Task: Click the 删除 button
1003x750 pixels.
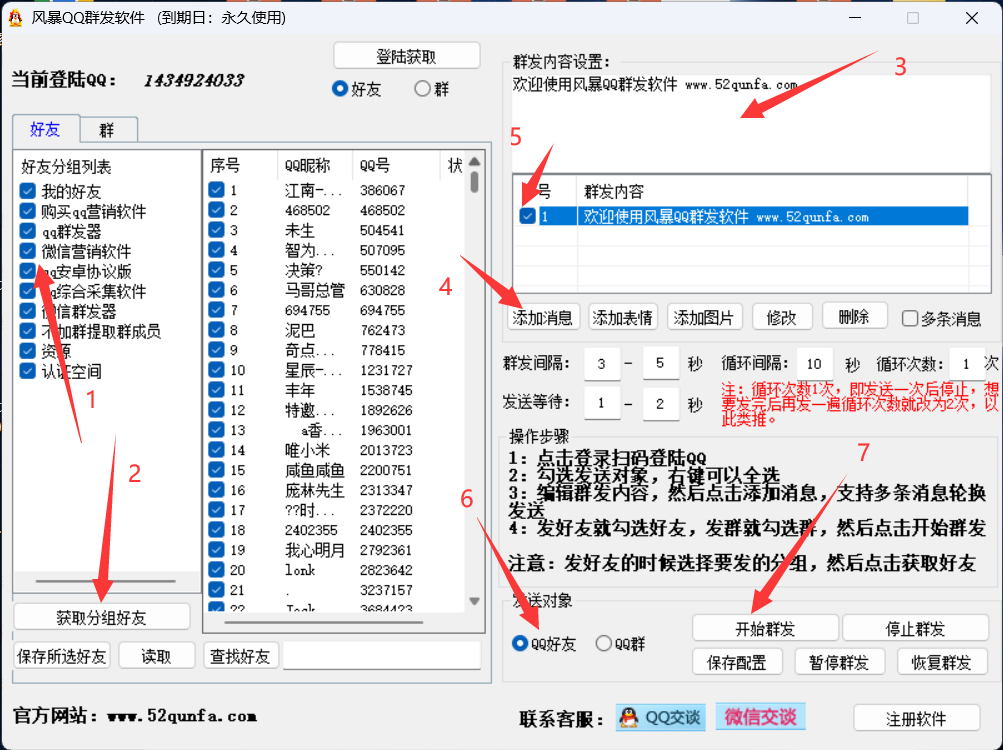Action: (854, 316)
